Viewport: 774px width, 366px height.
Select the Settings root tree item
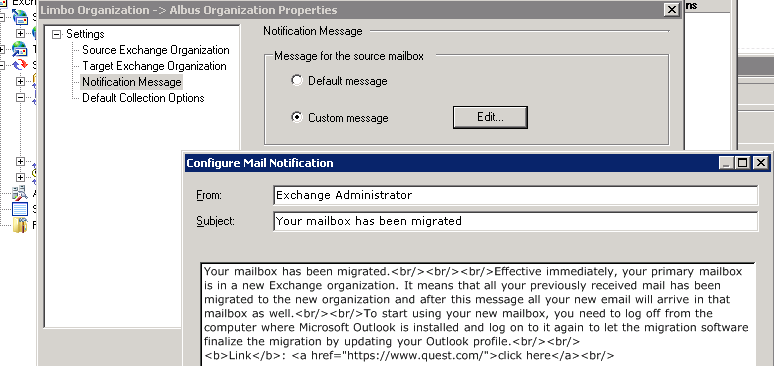click(85, 34)
